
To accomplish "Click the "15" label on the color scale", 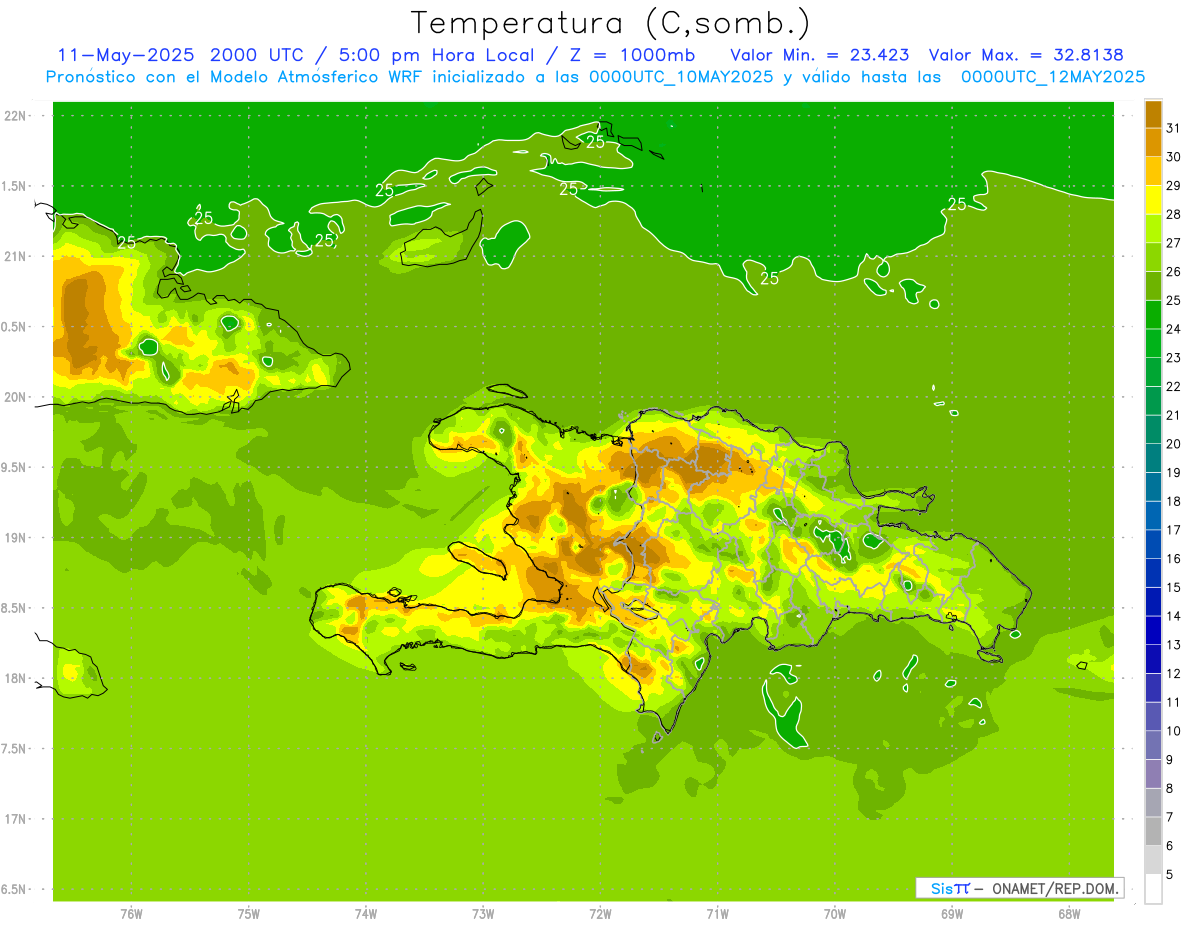I will click(x=1174, y=587).
